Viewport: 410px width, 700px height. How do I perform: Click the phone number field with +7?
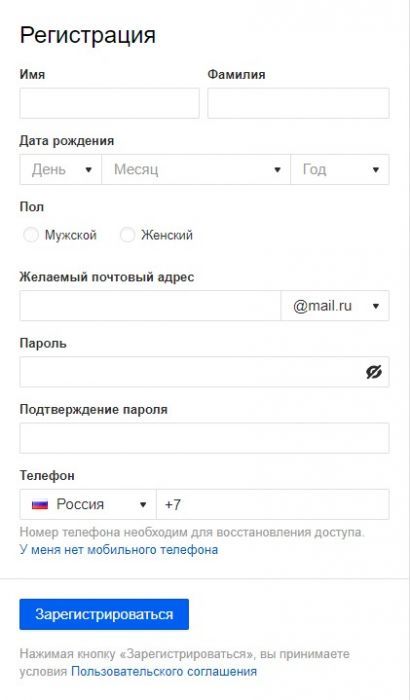pos(273,504)
